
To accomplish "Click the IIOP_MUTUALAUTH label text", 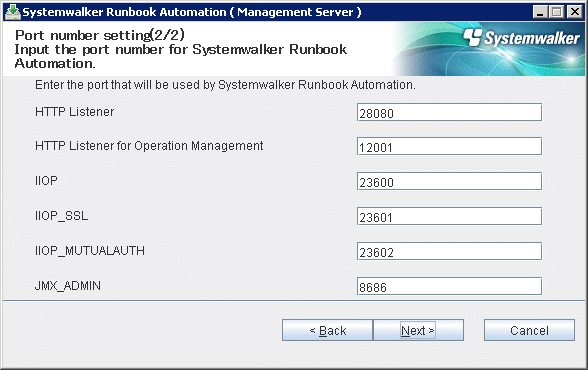I will 90,251.
